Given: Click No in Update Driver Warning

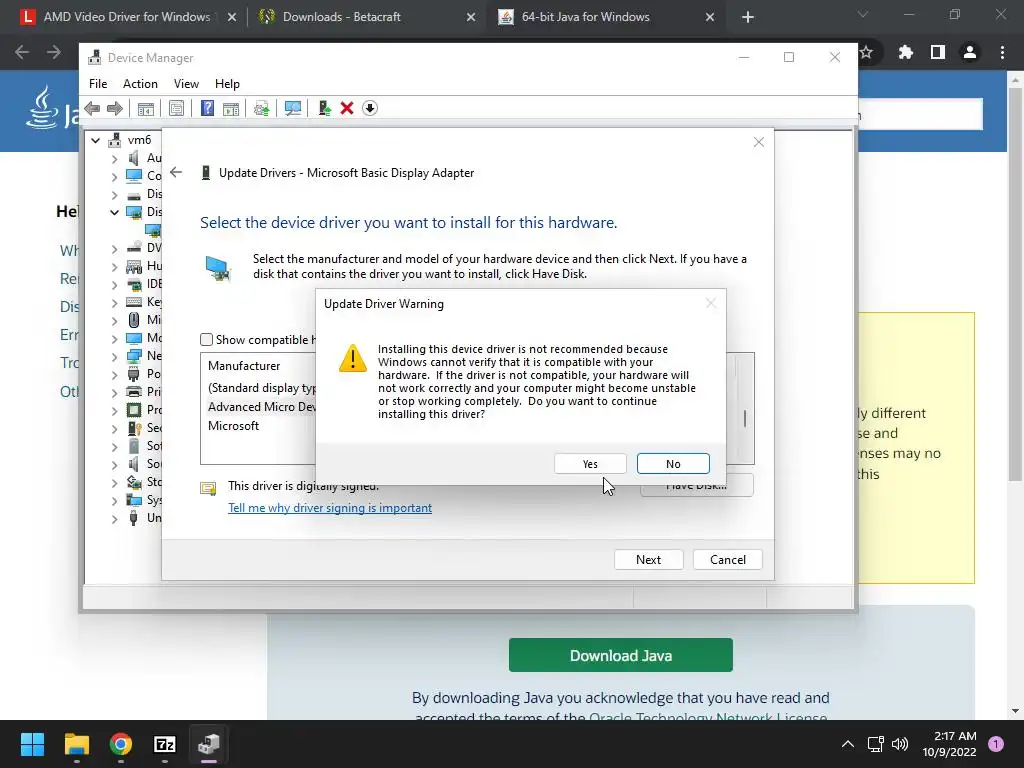Looking at the screenshot, I should point(673,464).
